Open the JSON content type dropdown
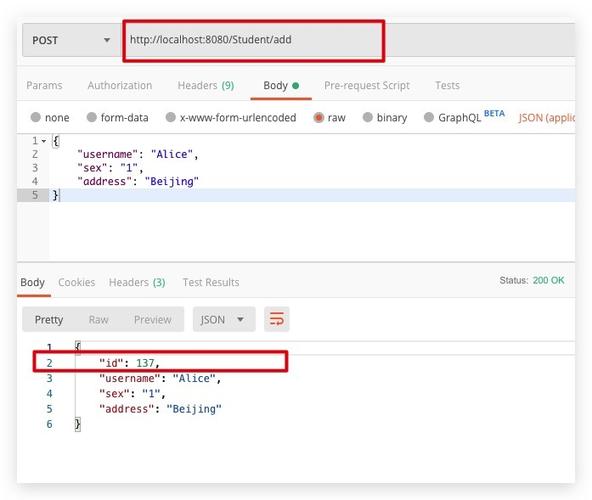This screenshot has height=500, width=592. [547, 117]
